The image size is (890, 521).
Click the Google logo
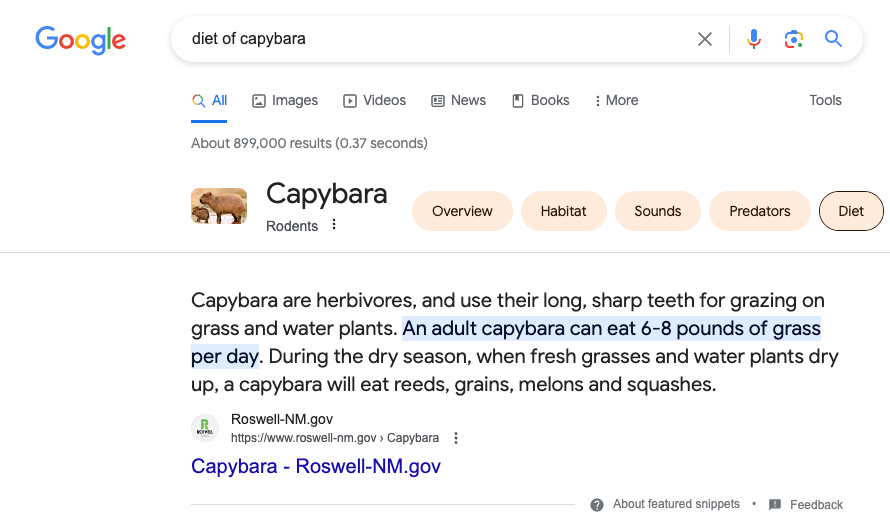[x=80, y=40]
